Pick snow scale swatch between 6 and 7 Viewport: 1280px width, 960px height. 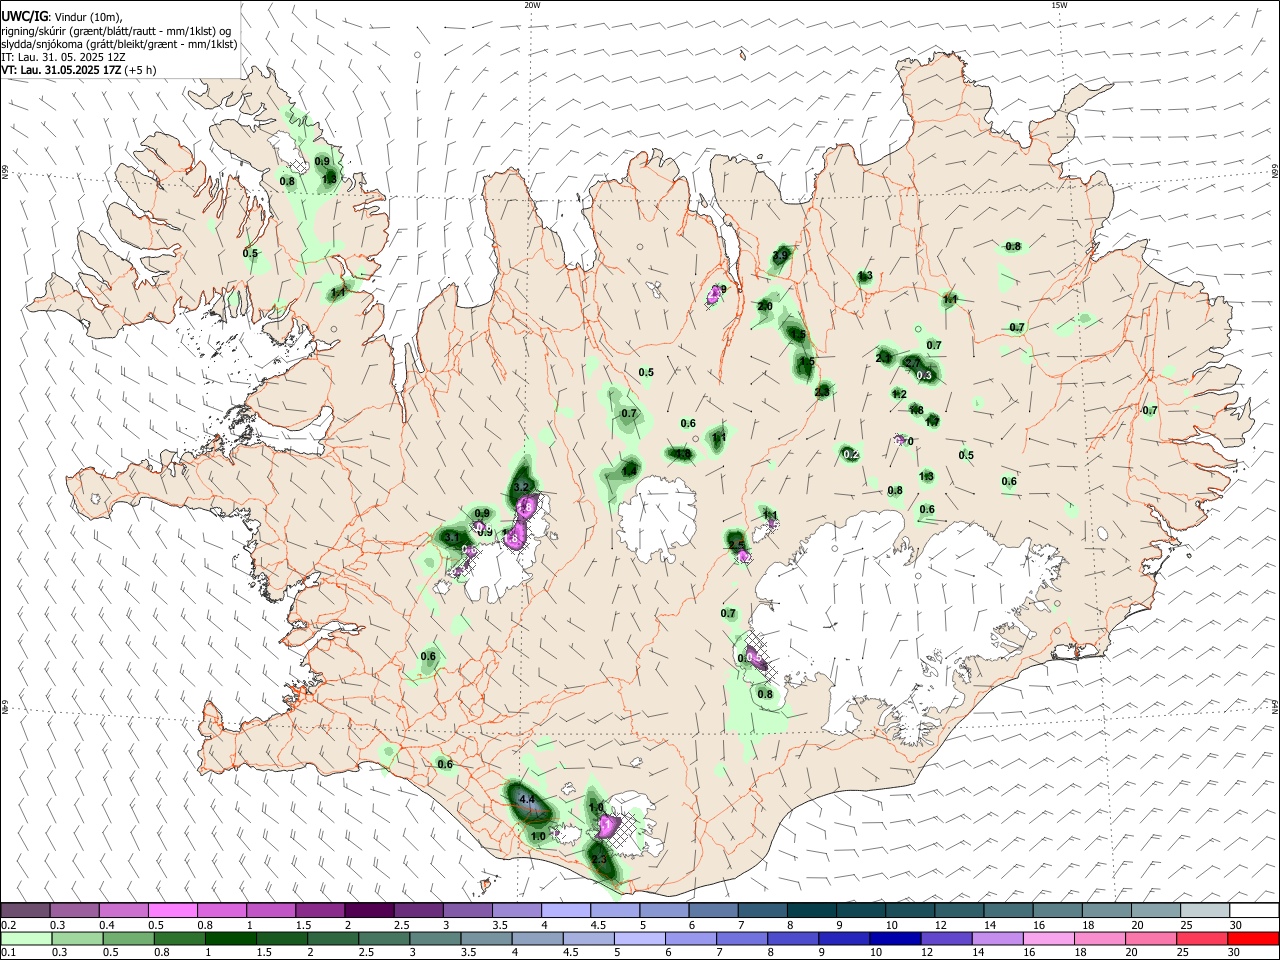tap(713, 911)
